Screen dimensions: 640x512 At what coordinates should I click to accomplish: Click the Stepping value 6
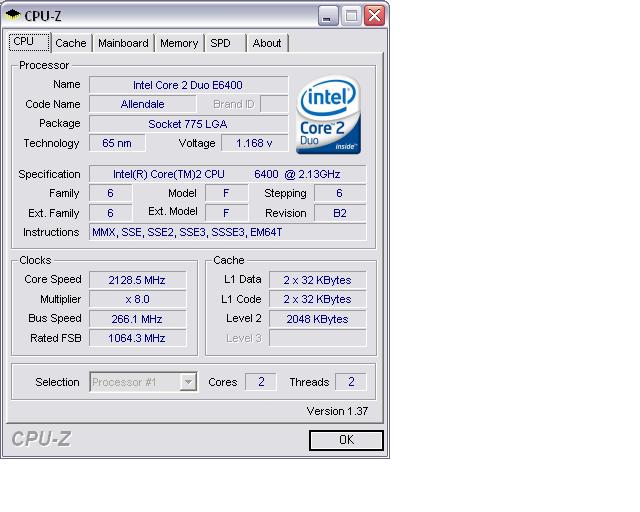340,193
